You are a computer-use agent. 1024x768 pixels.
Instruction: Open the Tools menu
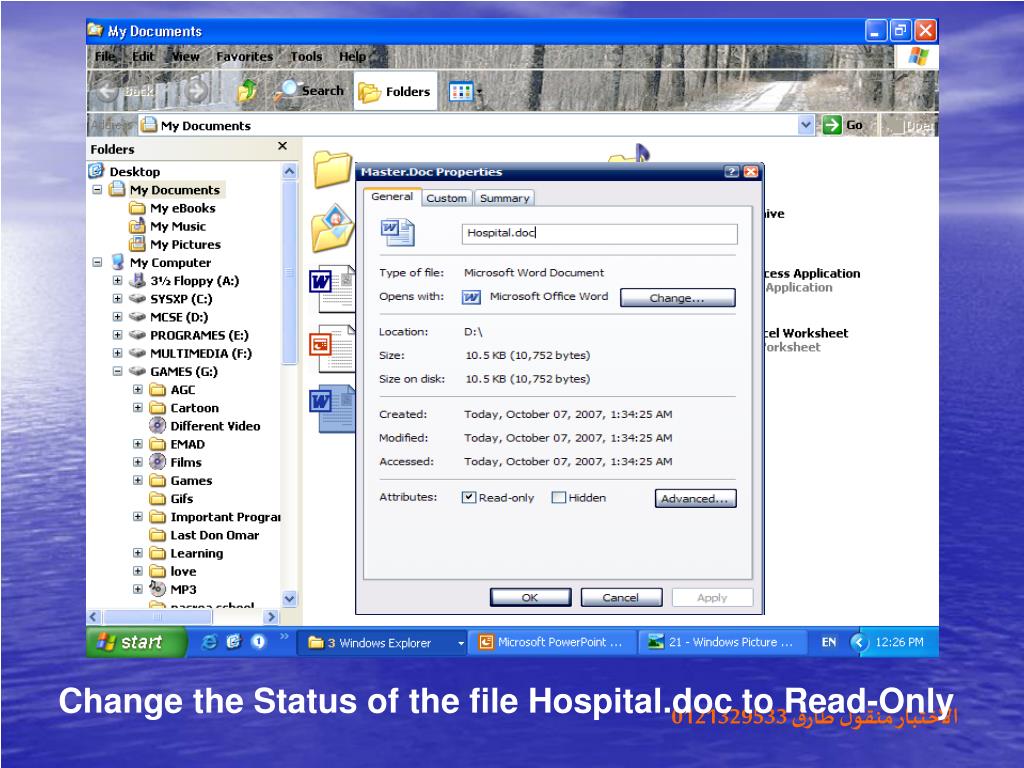pos(306,57)
